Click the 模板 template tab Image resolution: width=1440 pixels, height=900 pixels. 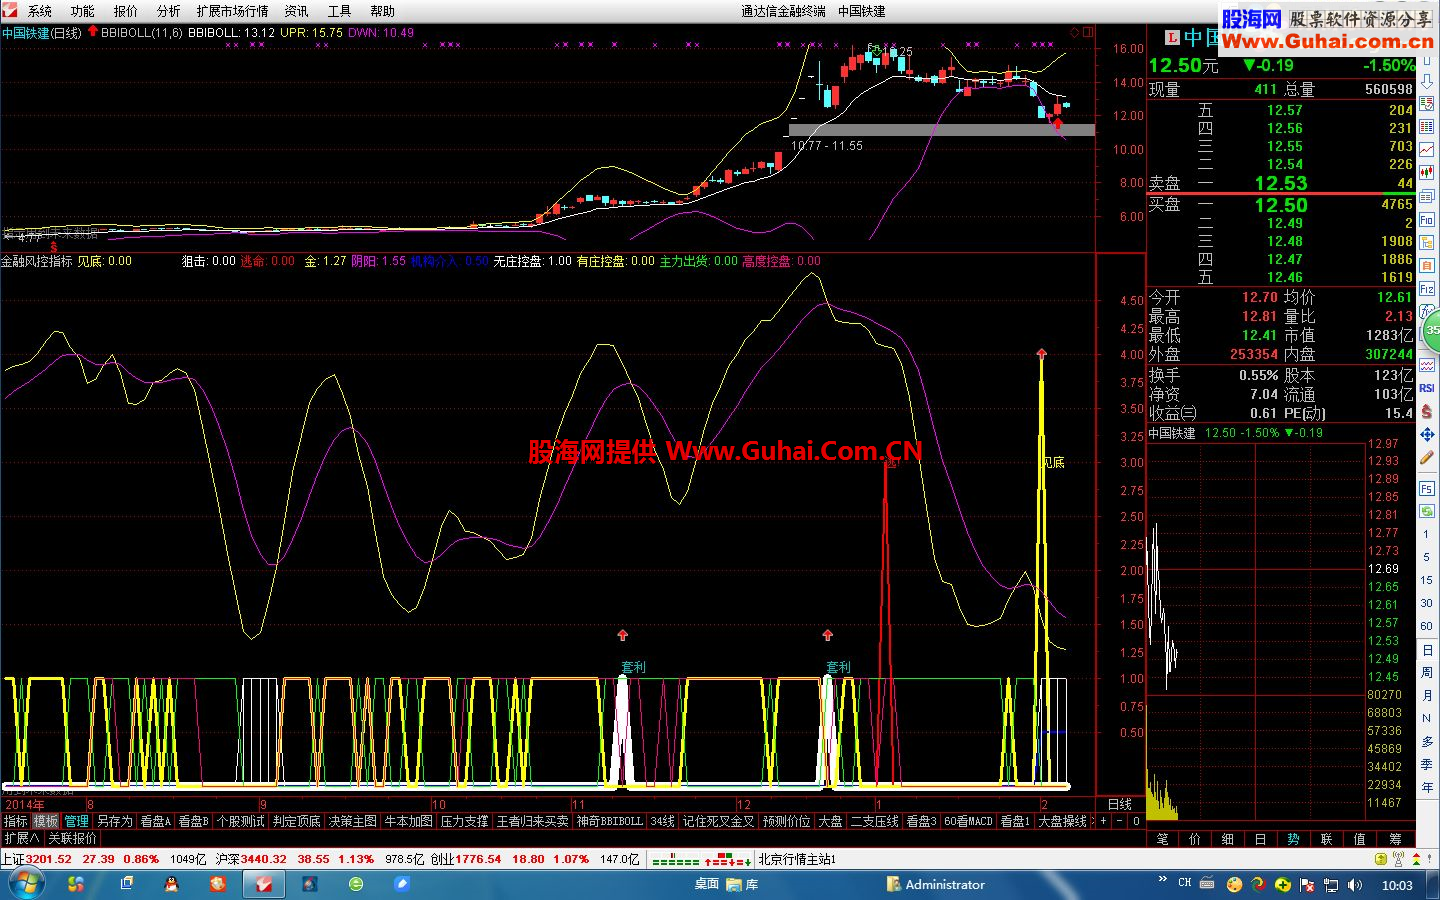[46, 821]
